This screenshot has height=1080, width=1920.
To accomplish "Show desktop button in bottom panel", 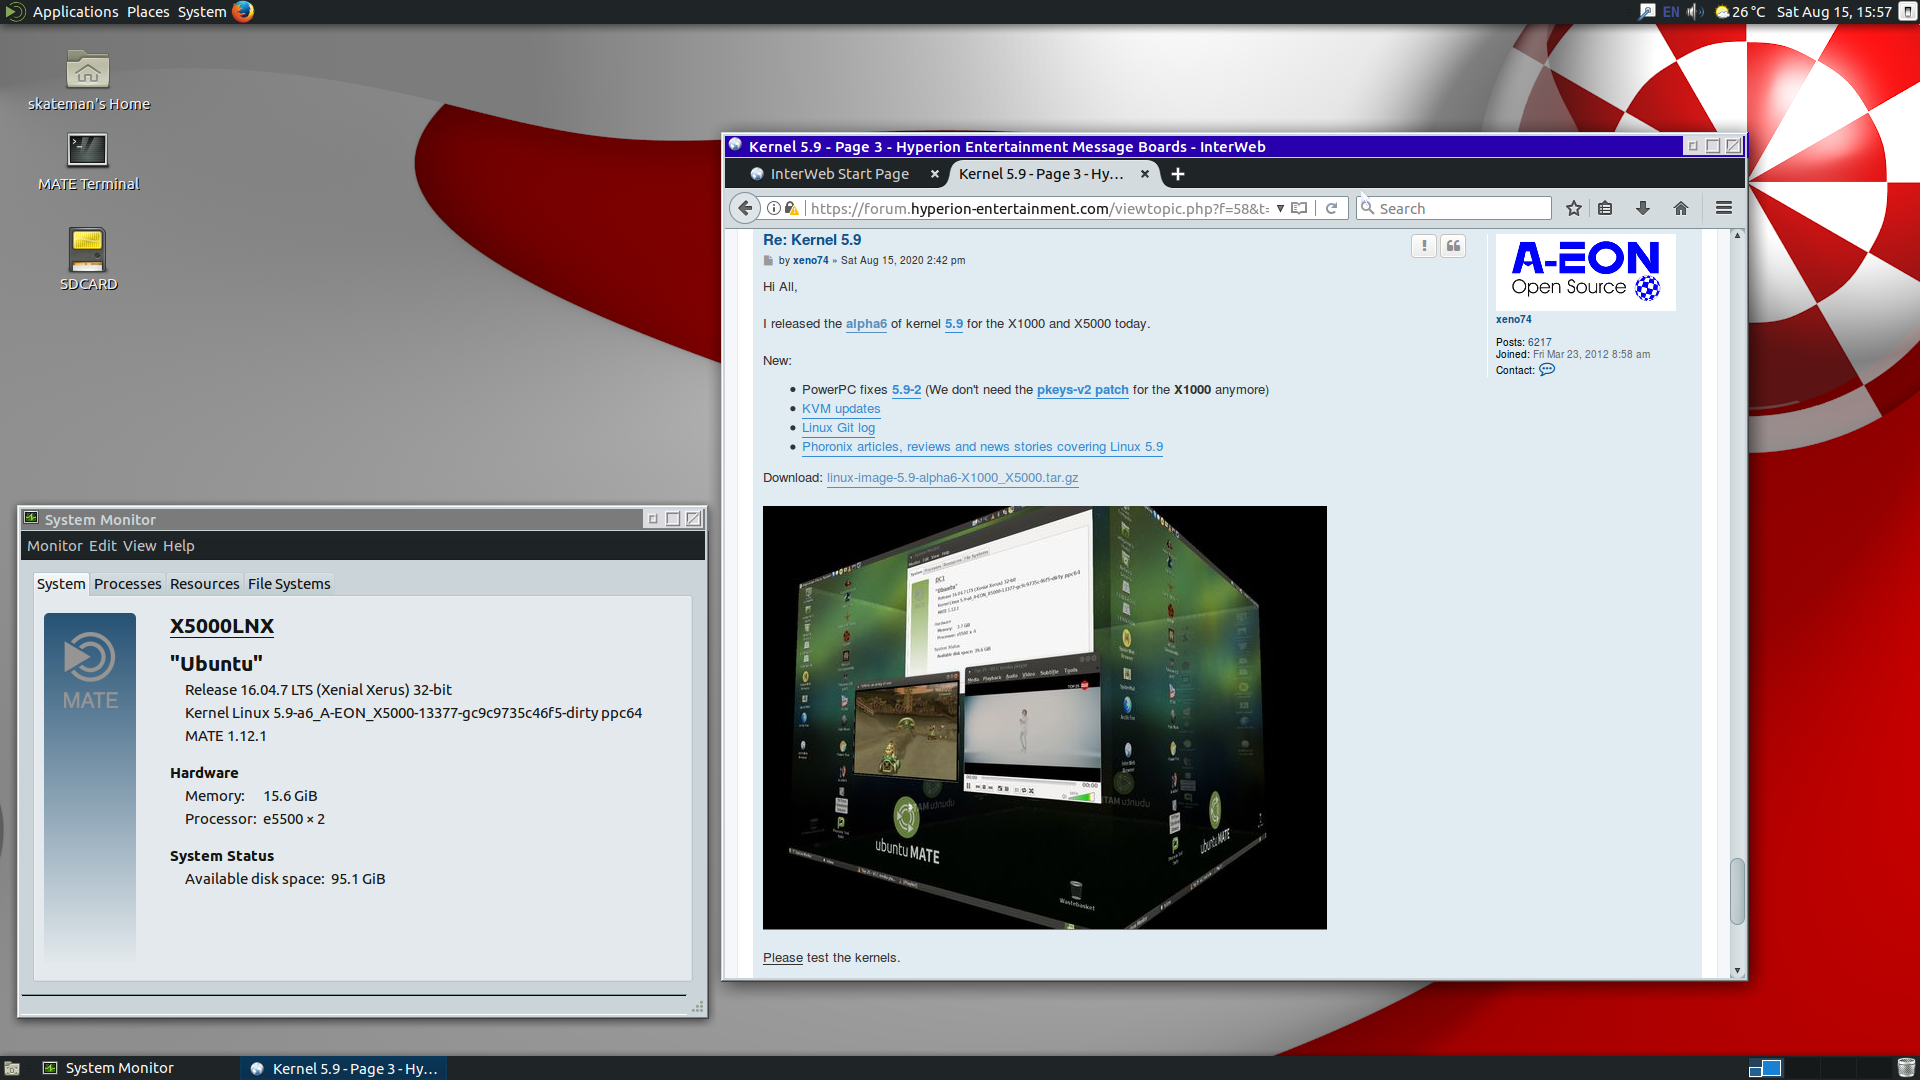I will [x=12, y=1068].
